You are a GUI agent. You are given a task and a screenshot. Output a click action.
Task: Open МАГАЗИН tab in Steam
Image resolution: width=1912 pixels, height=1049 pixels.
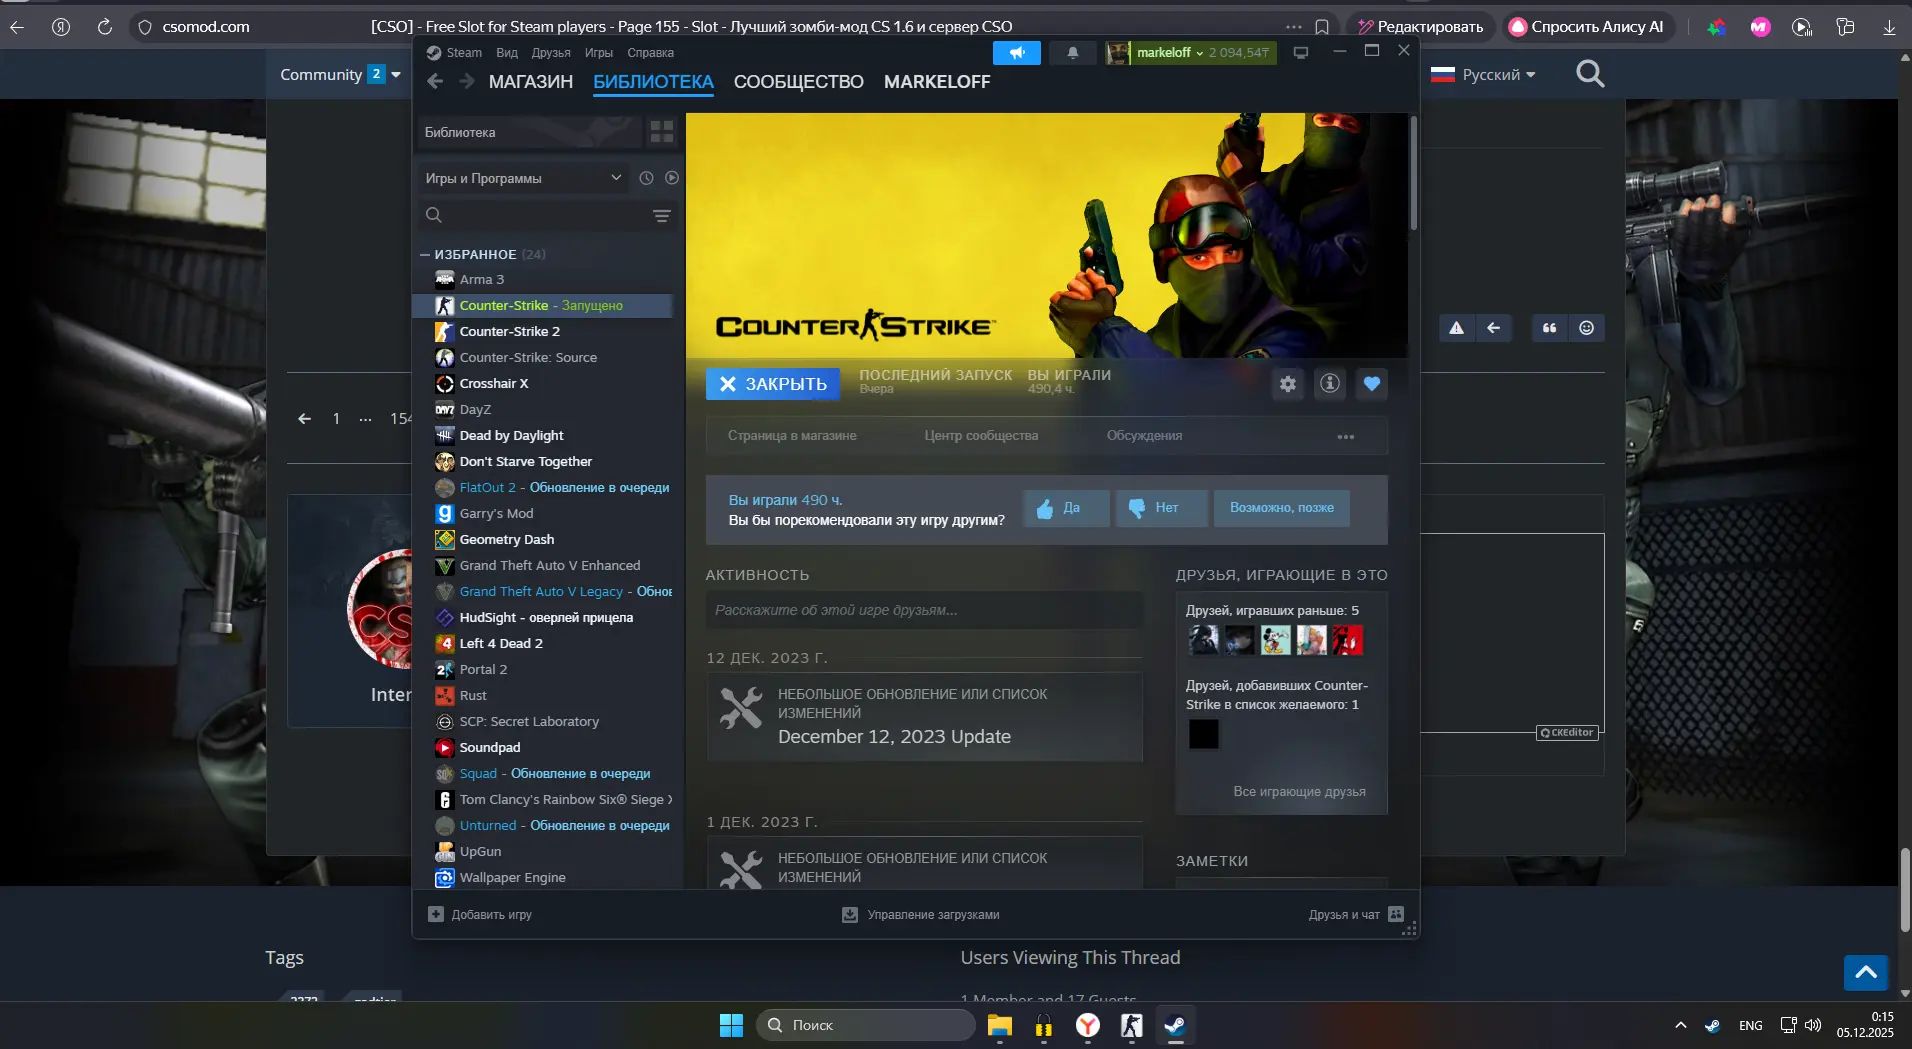tap(531, 82)
